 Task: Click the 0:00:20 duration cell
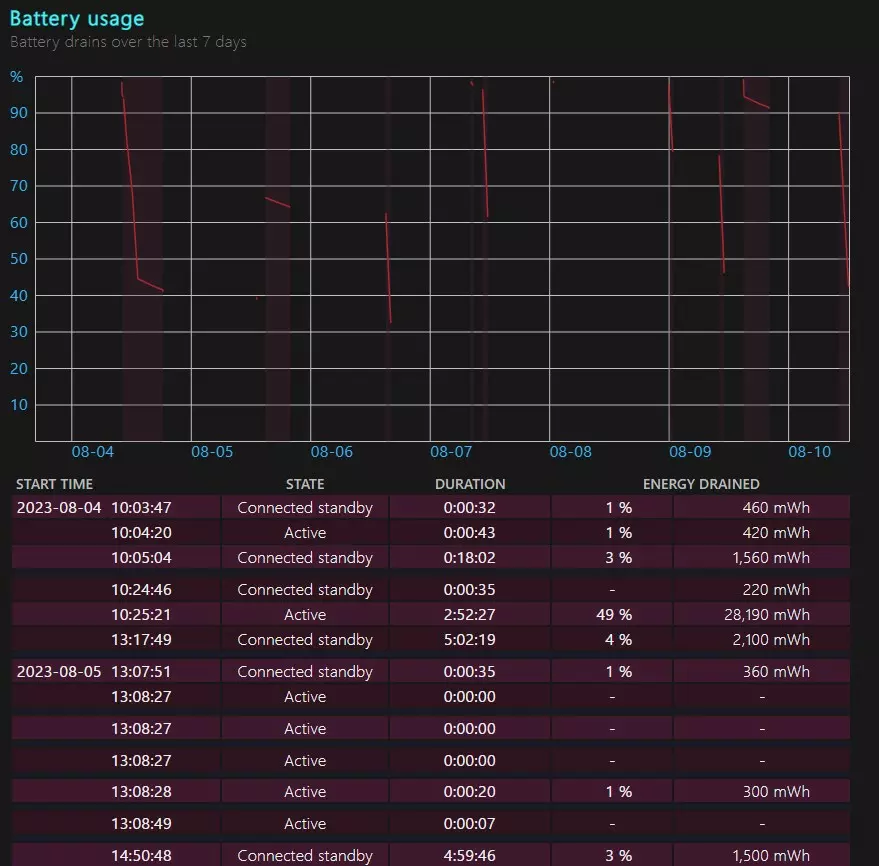pyautogui.click(x=469, y=791)
